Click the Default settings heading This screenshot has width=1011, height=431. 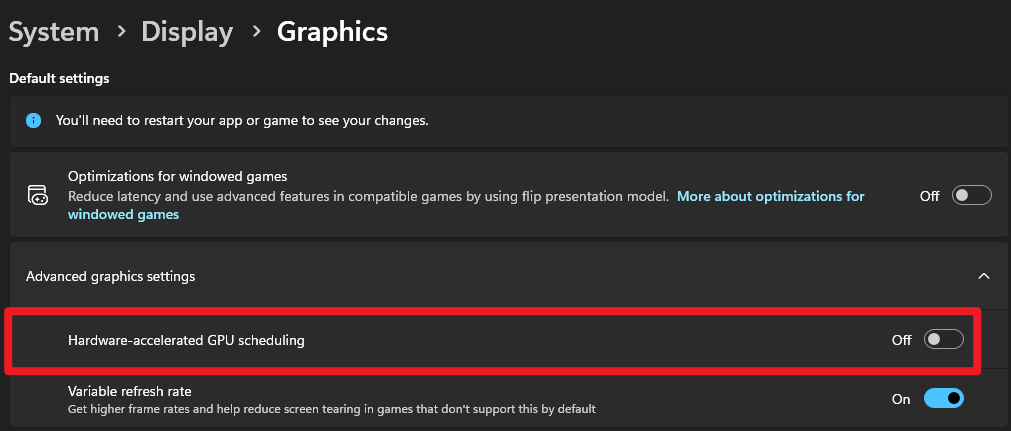[x=59, y=78]
